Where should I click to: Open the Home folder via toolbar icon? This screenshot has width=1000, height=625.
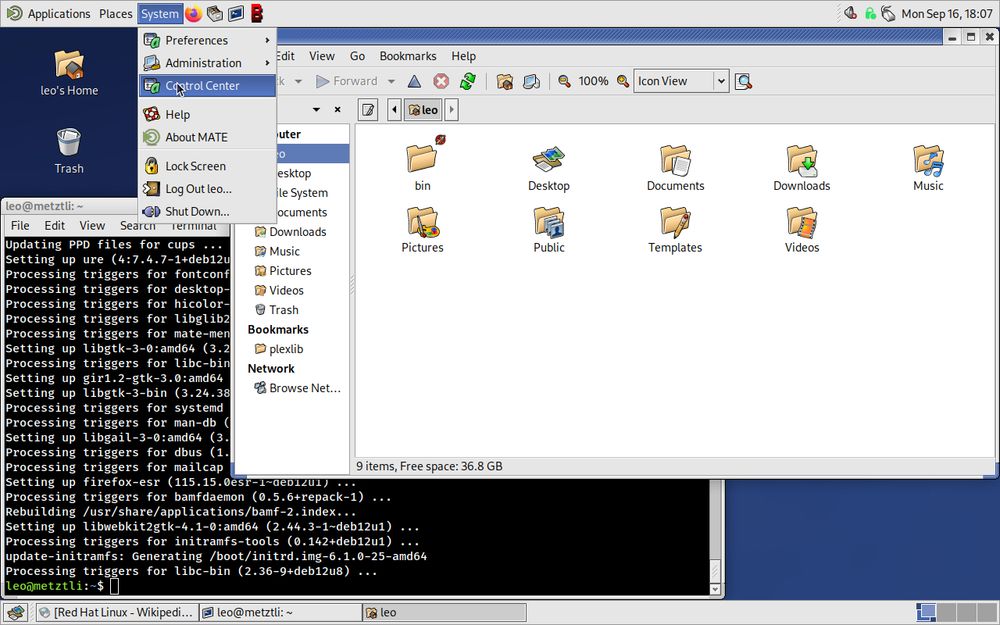click(504, 81)
